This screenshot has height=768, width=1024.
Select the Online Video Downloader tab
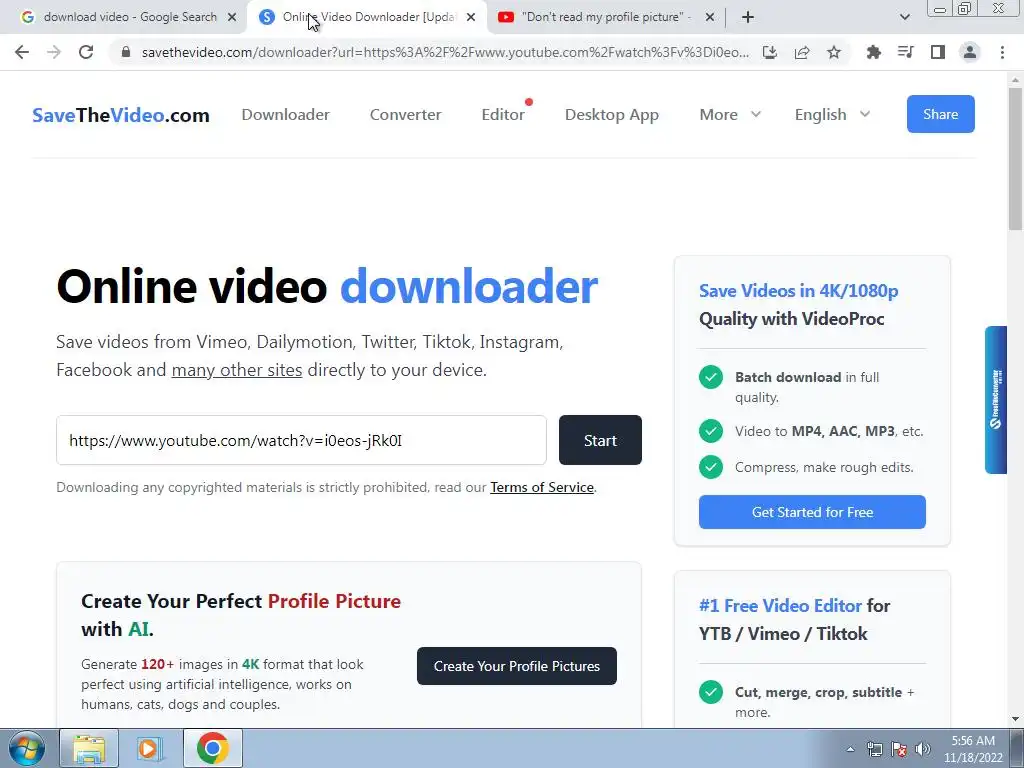[x=367, y=17]
